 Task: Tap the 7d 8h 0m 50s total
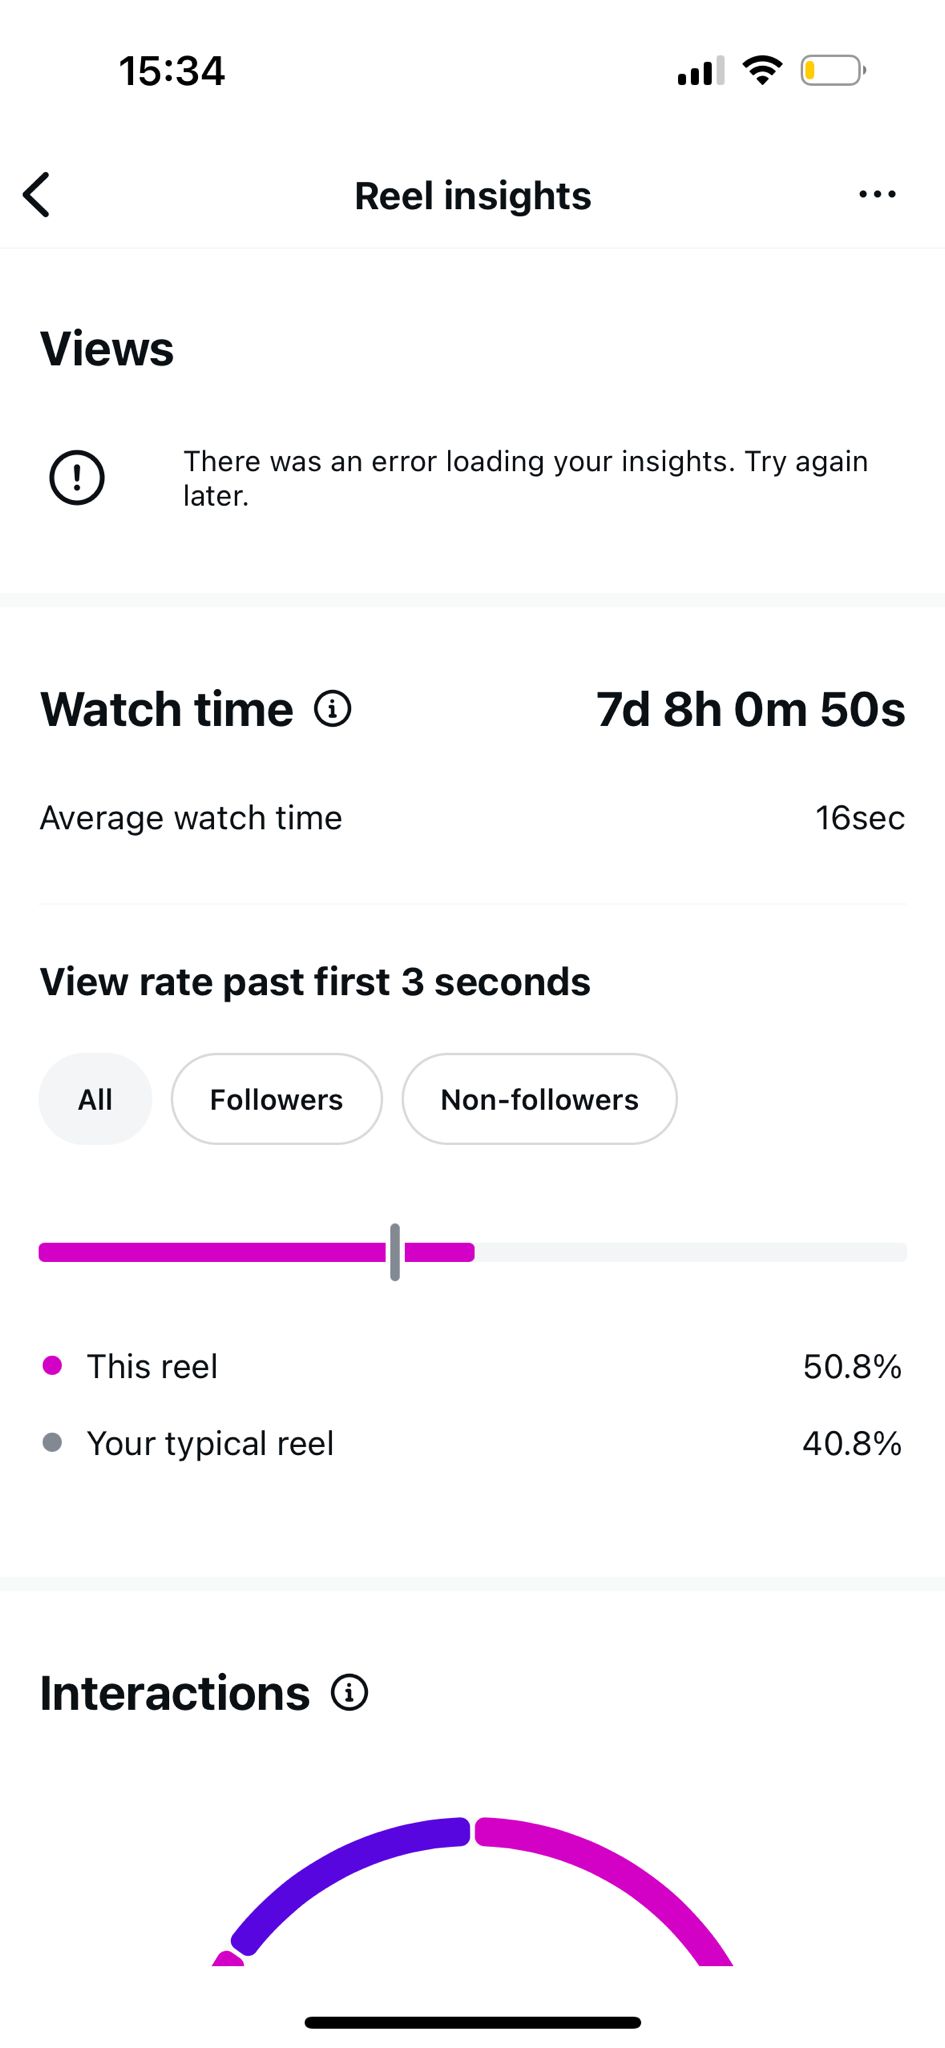[x=750, y=710]
